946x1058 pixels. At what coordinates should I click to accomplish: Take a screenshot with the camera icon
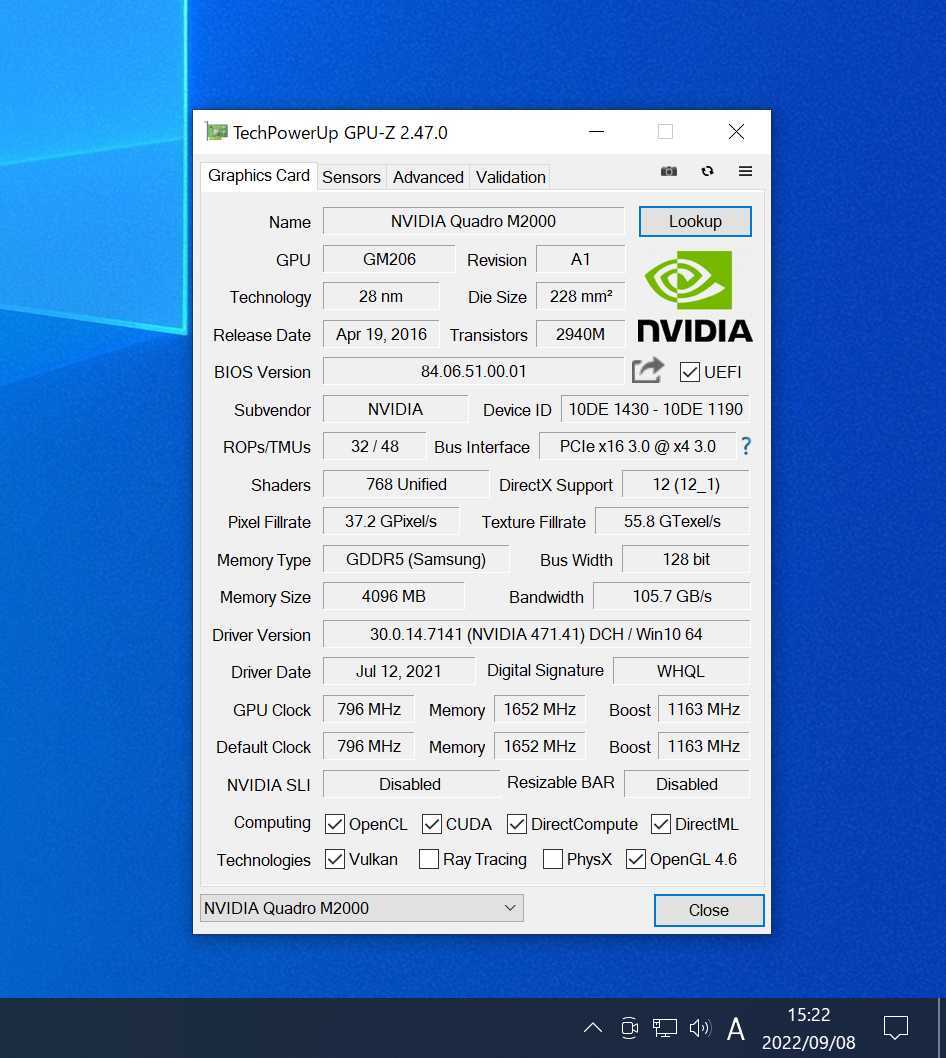(668, 171)
